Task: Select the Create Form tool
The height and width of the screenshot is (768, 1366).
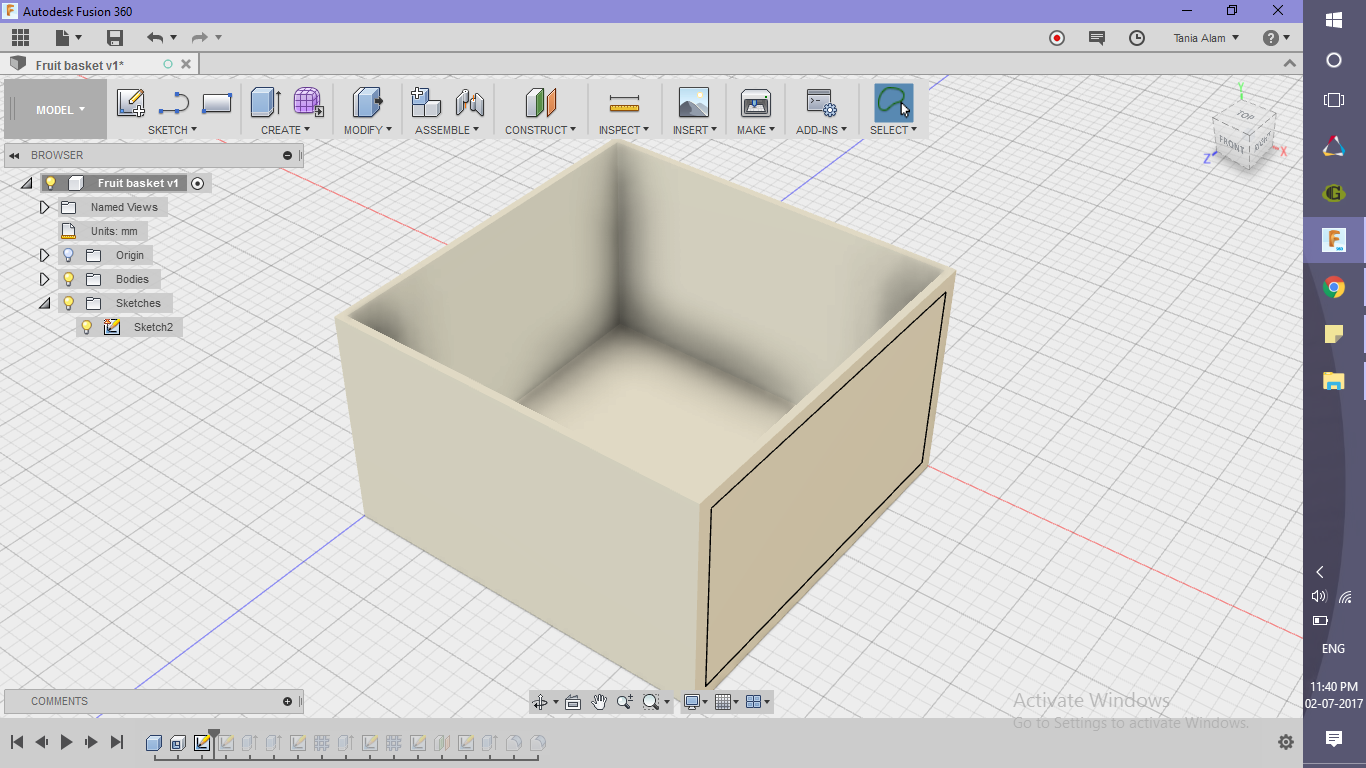Action: (308, 103)
